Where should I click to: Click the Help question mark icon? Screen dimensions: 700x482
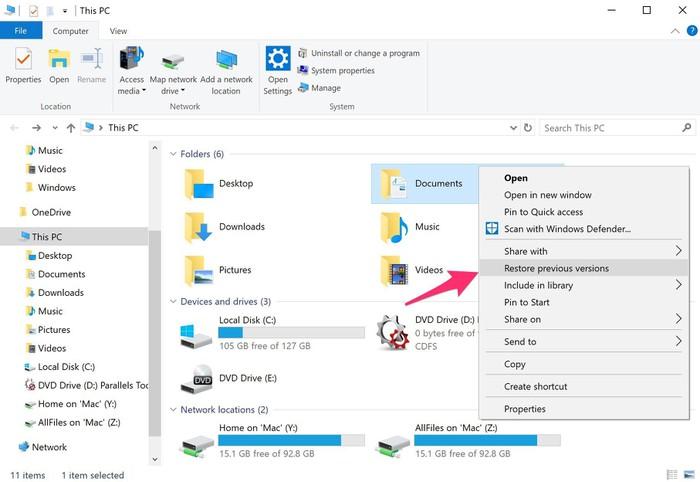pos(692,31)
